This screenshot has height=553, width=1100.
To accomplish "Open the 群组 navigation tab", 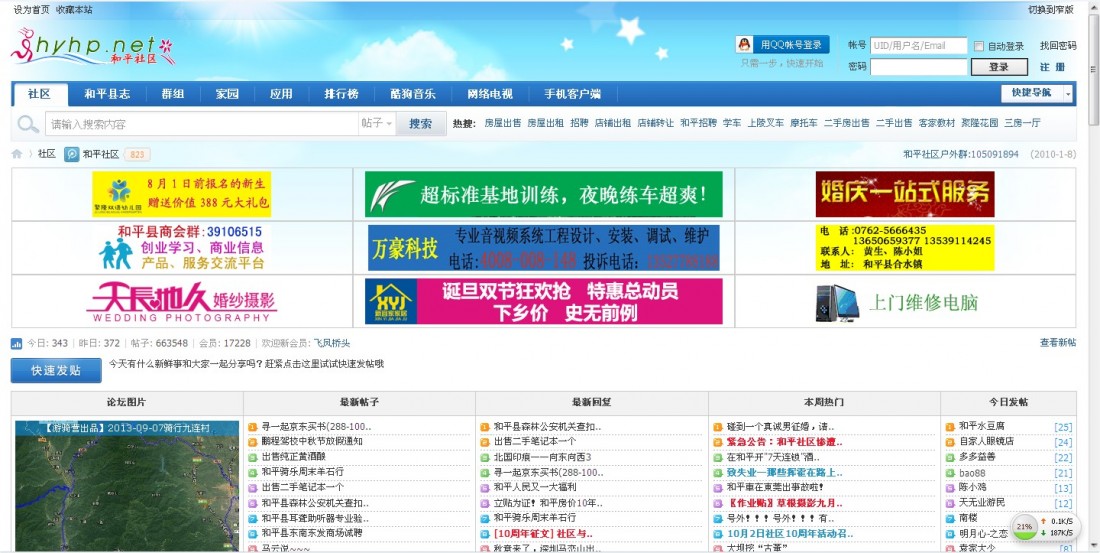I will (173, 94).
